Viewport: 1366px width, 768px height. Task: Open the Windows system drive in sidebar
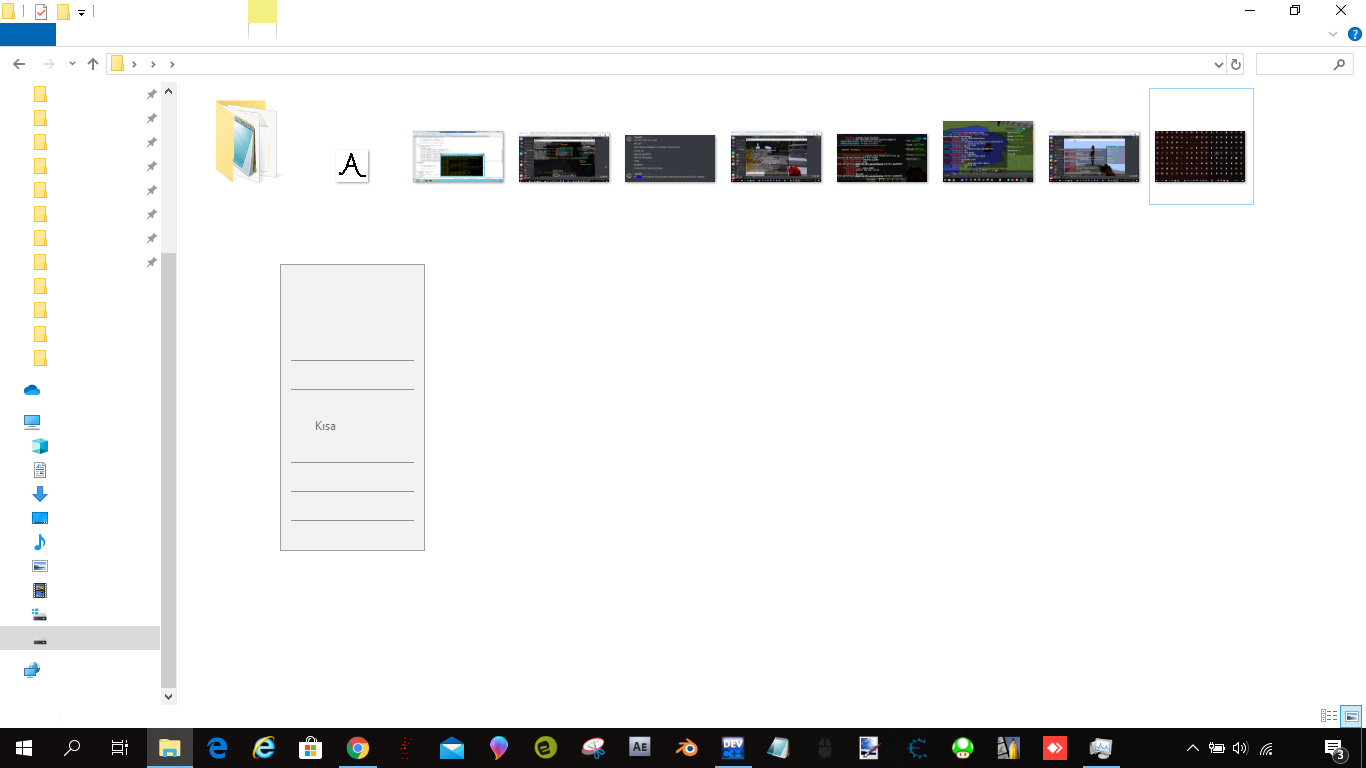(40, 614)
